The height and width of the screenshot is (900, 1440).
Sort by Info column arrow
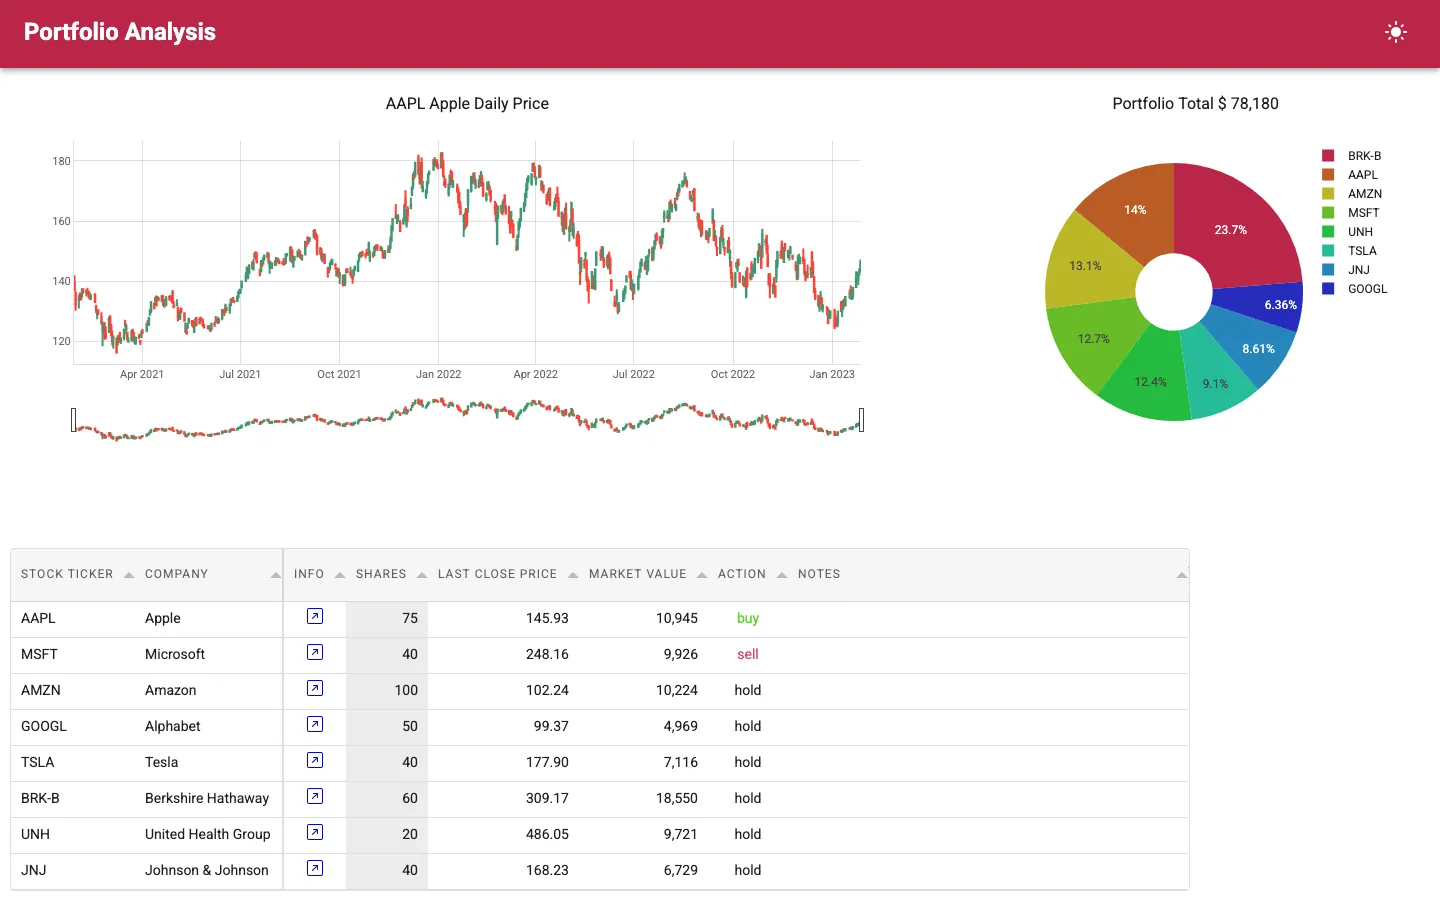340,575
